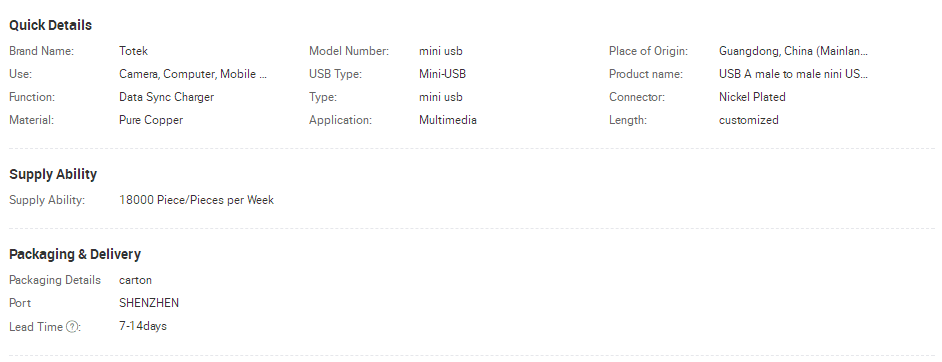Click the Application value Multimedia
Image resolution: width=942 pixels, height=362 pixels.
448,119
